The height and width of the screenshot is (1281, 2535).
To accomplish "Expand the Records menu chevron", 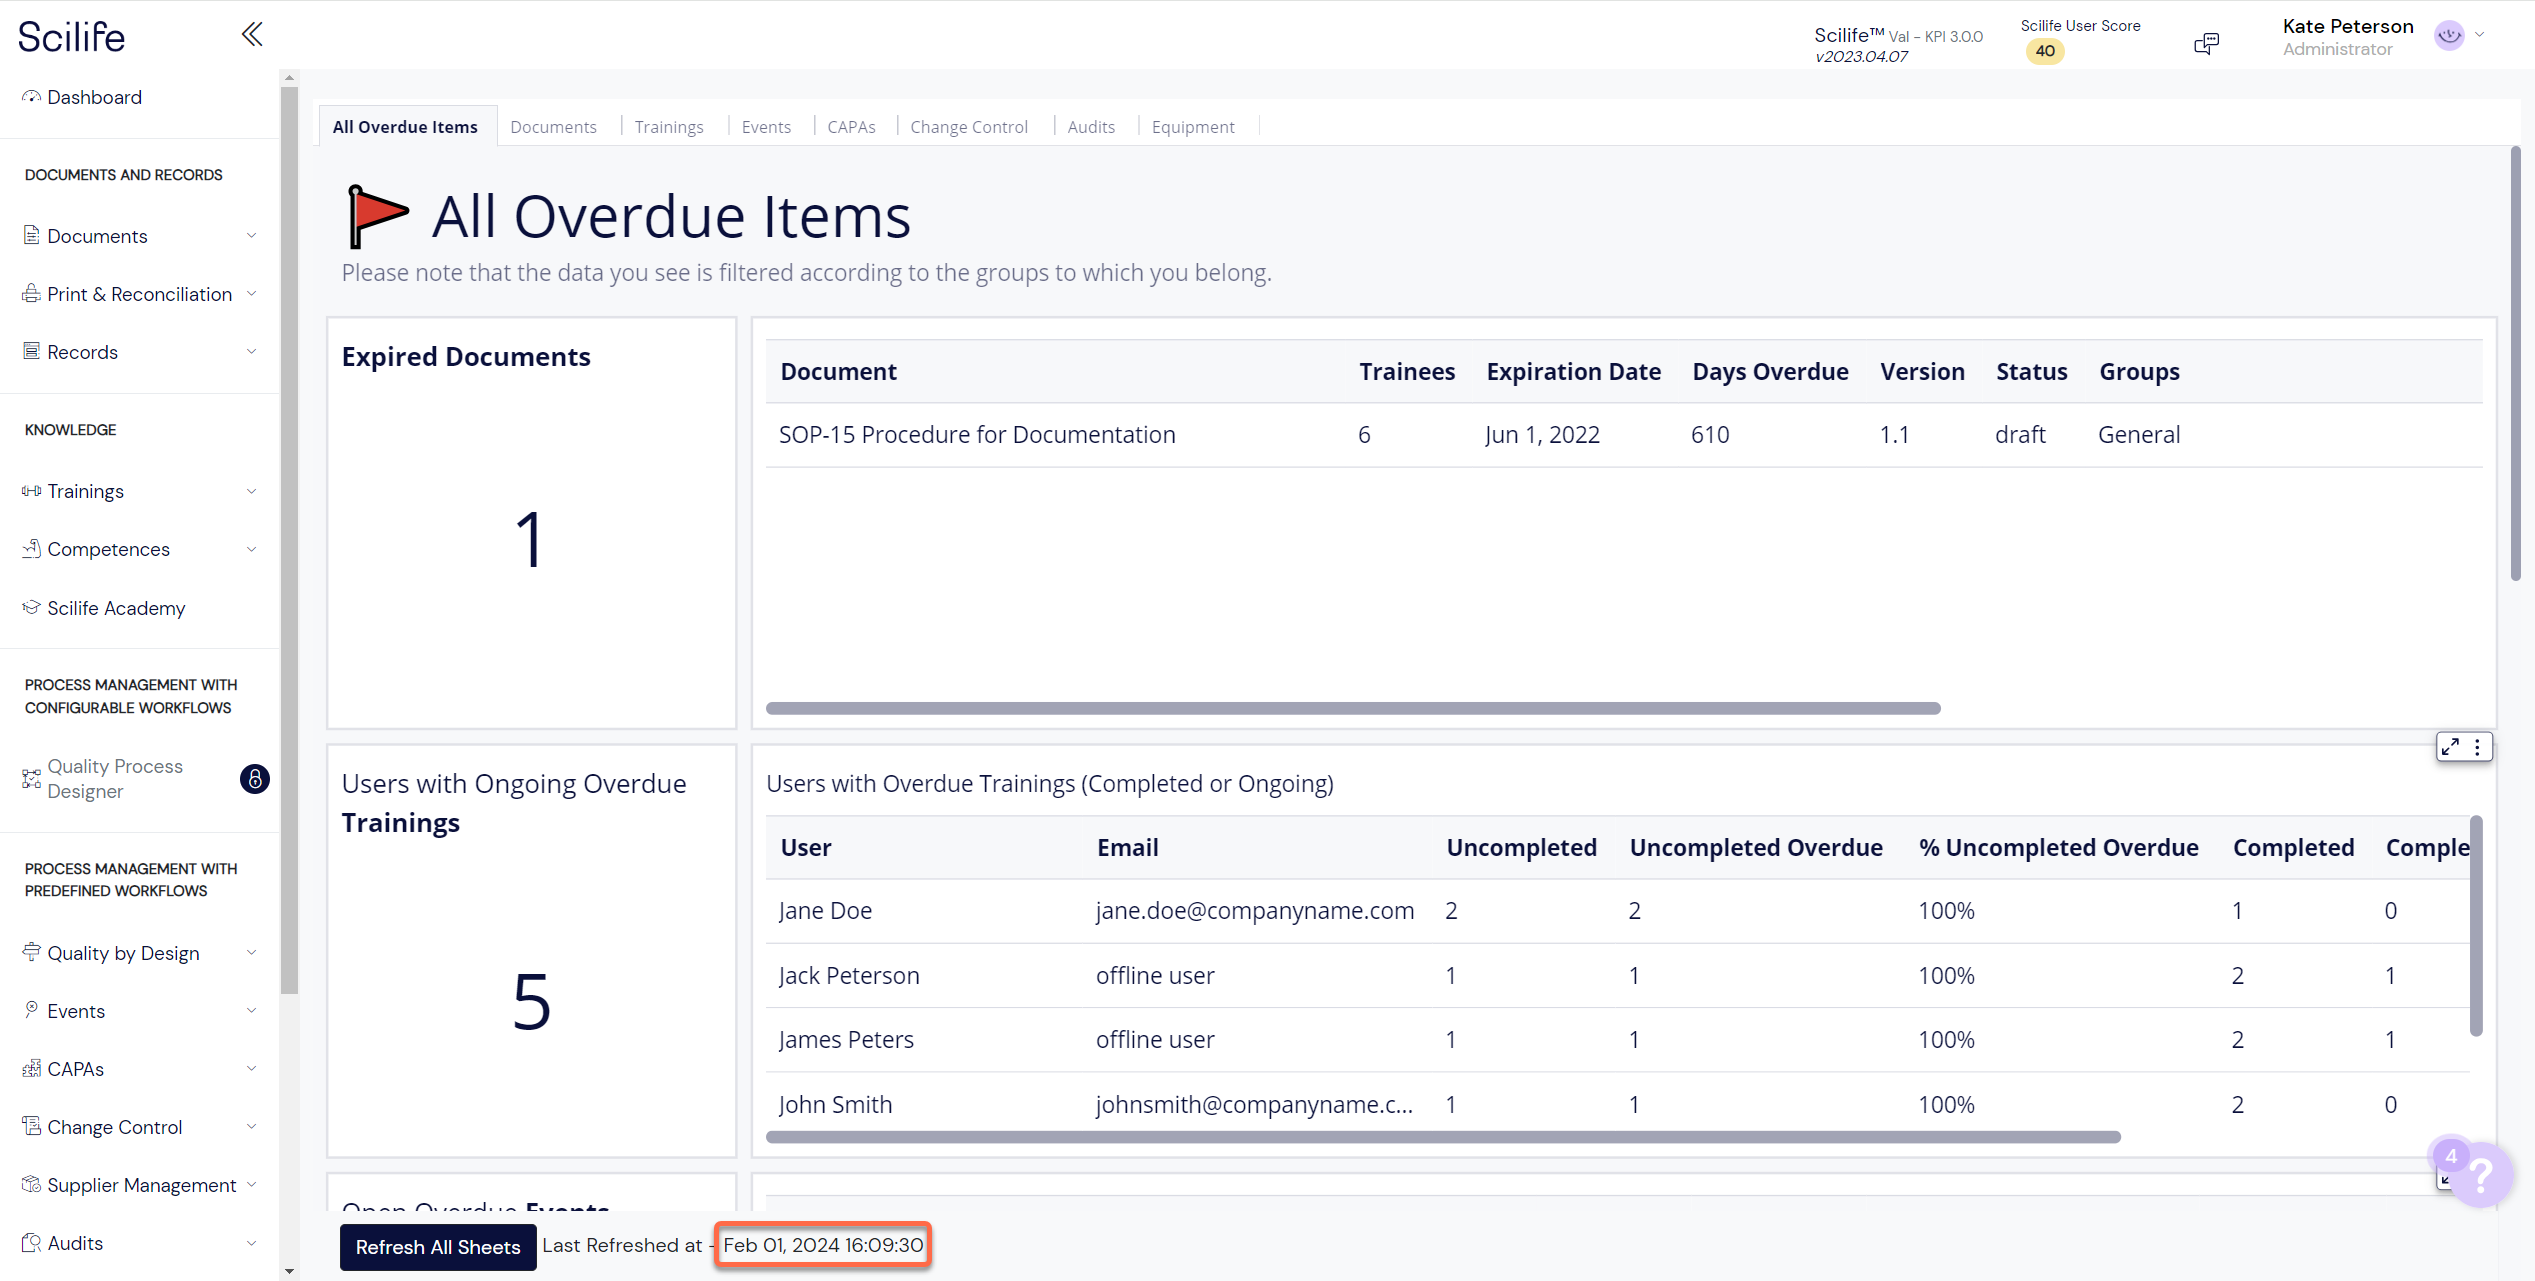I will [252, 352].
